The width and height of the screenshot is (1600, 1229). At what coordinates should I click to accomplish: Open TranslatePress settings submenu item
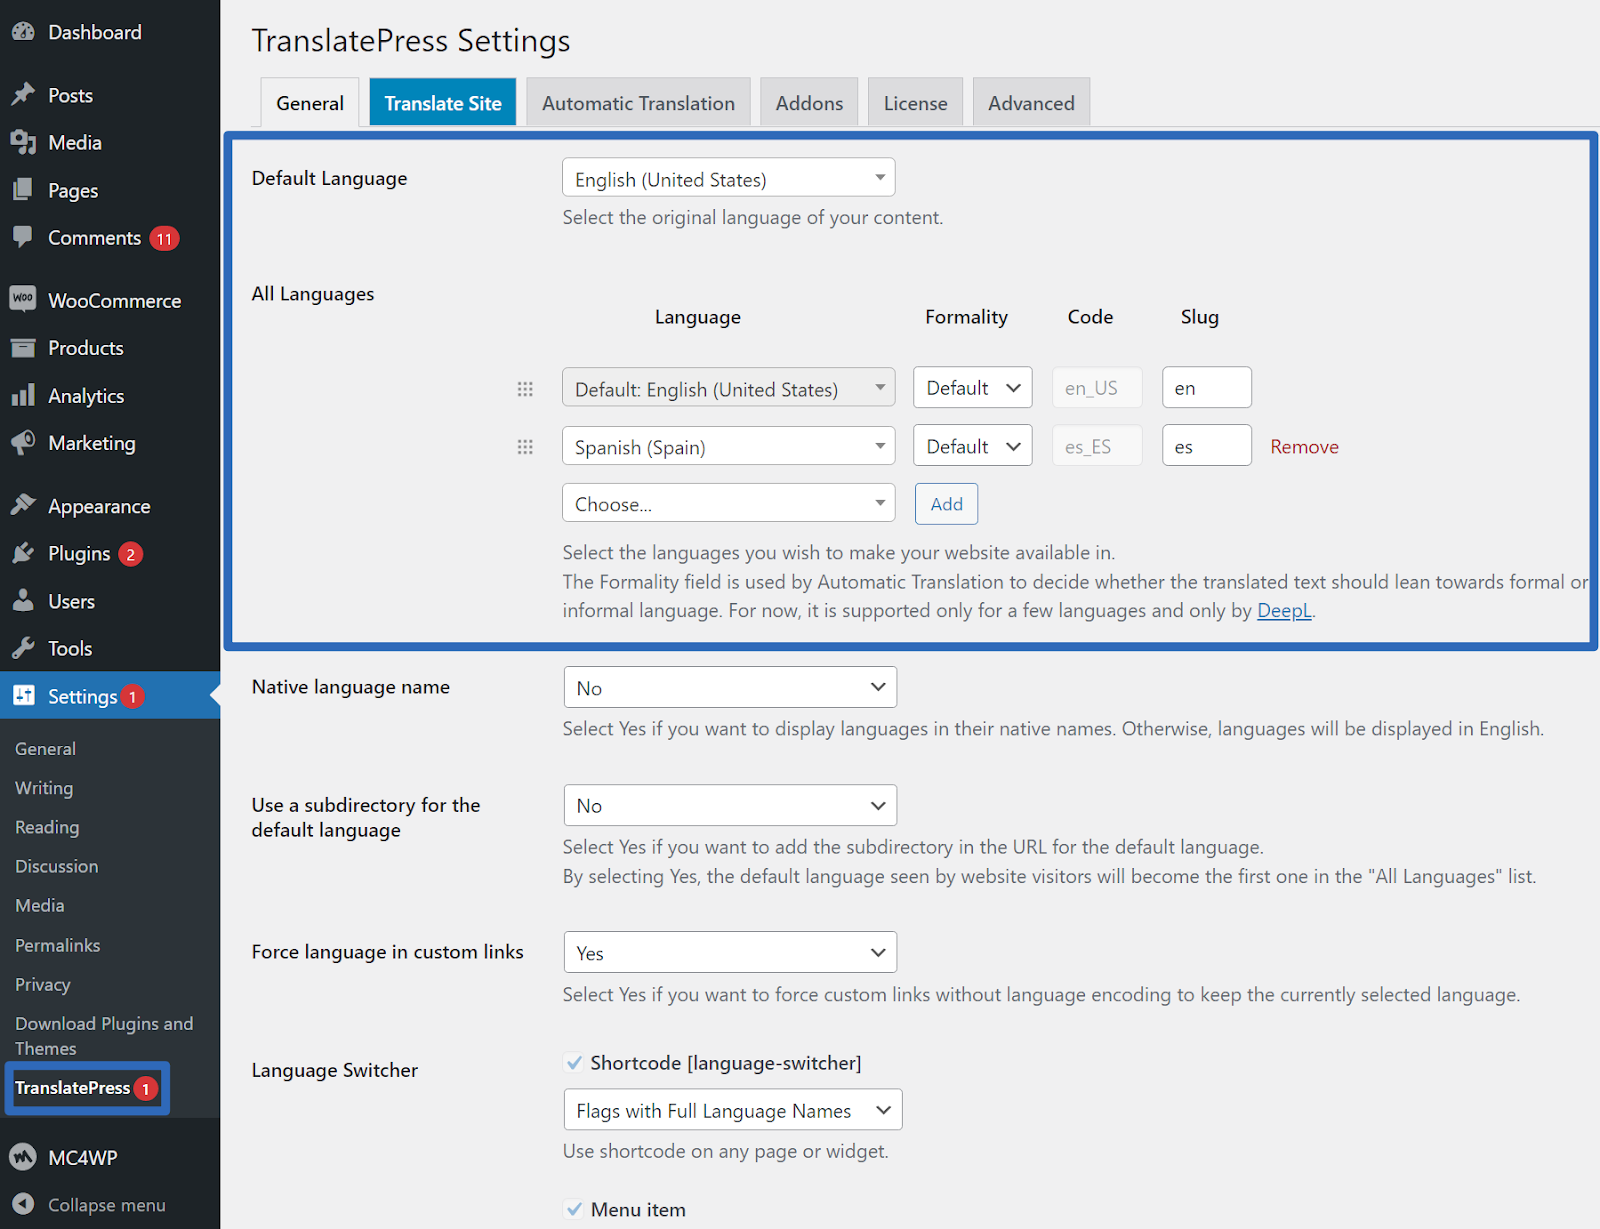coord(72,1088)
